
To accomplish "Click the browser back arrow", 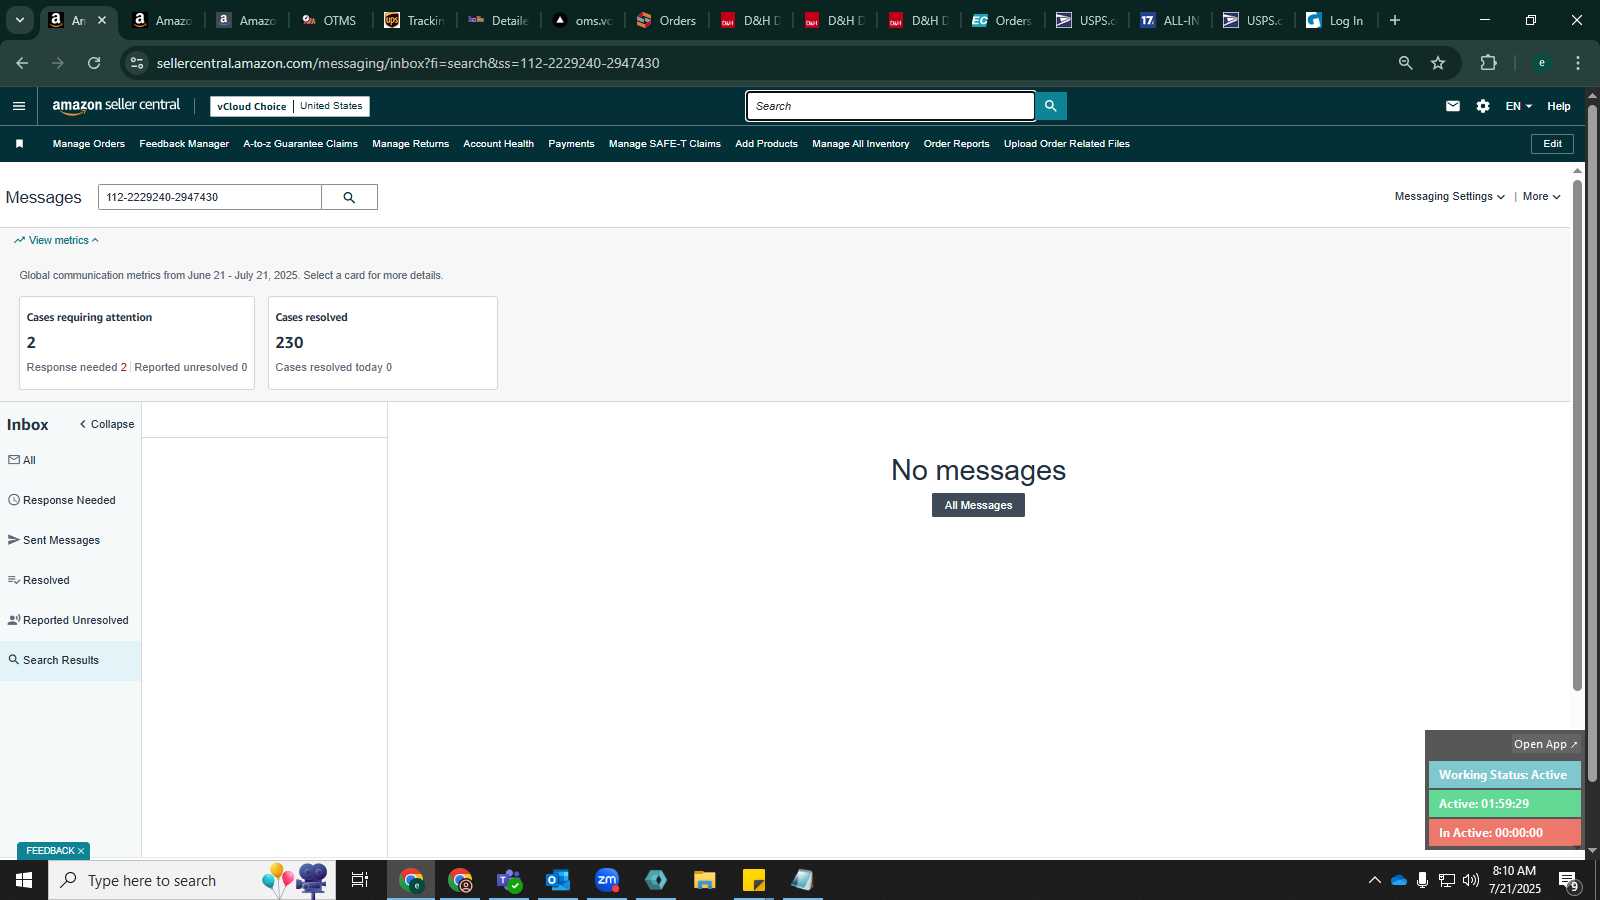I will (22, 63).
